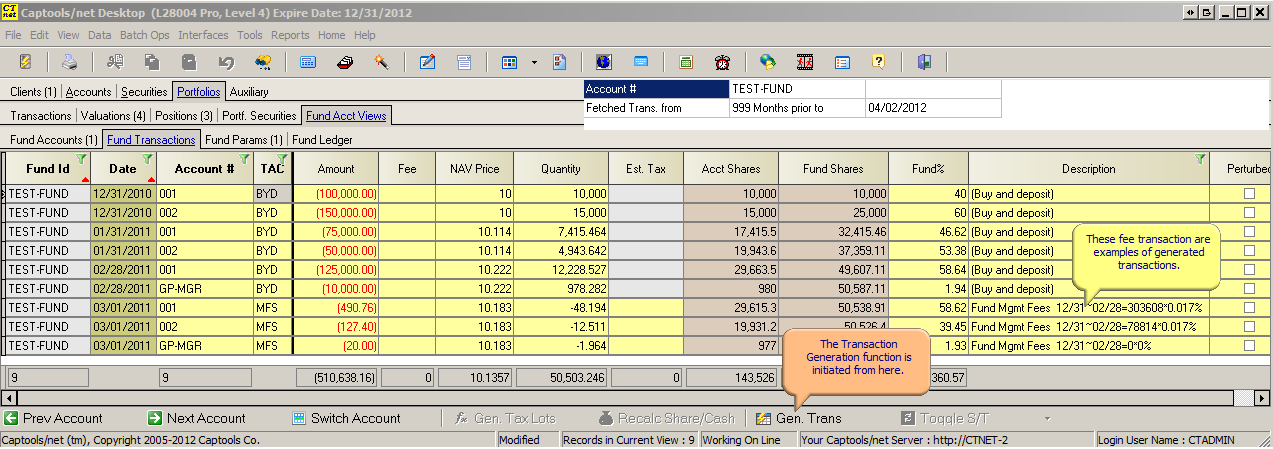The image size is (1273, 449).
Task: Click the red alarm clock toolbar icon
Action: [721, 62]
